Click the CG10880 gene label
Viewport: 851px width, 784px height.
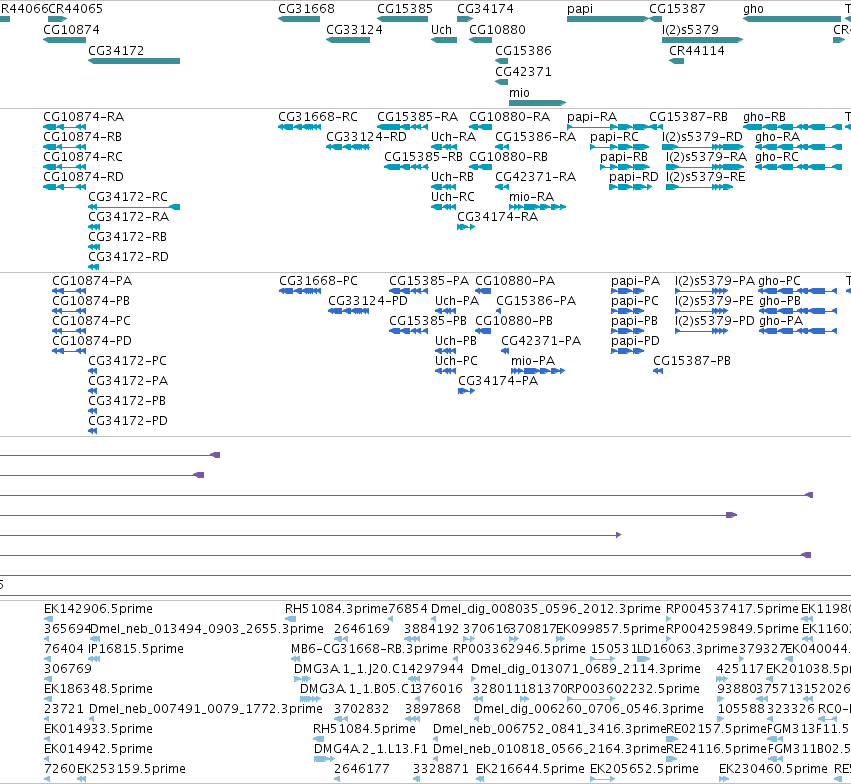(x=497, y=30)
